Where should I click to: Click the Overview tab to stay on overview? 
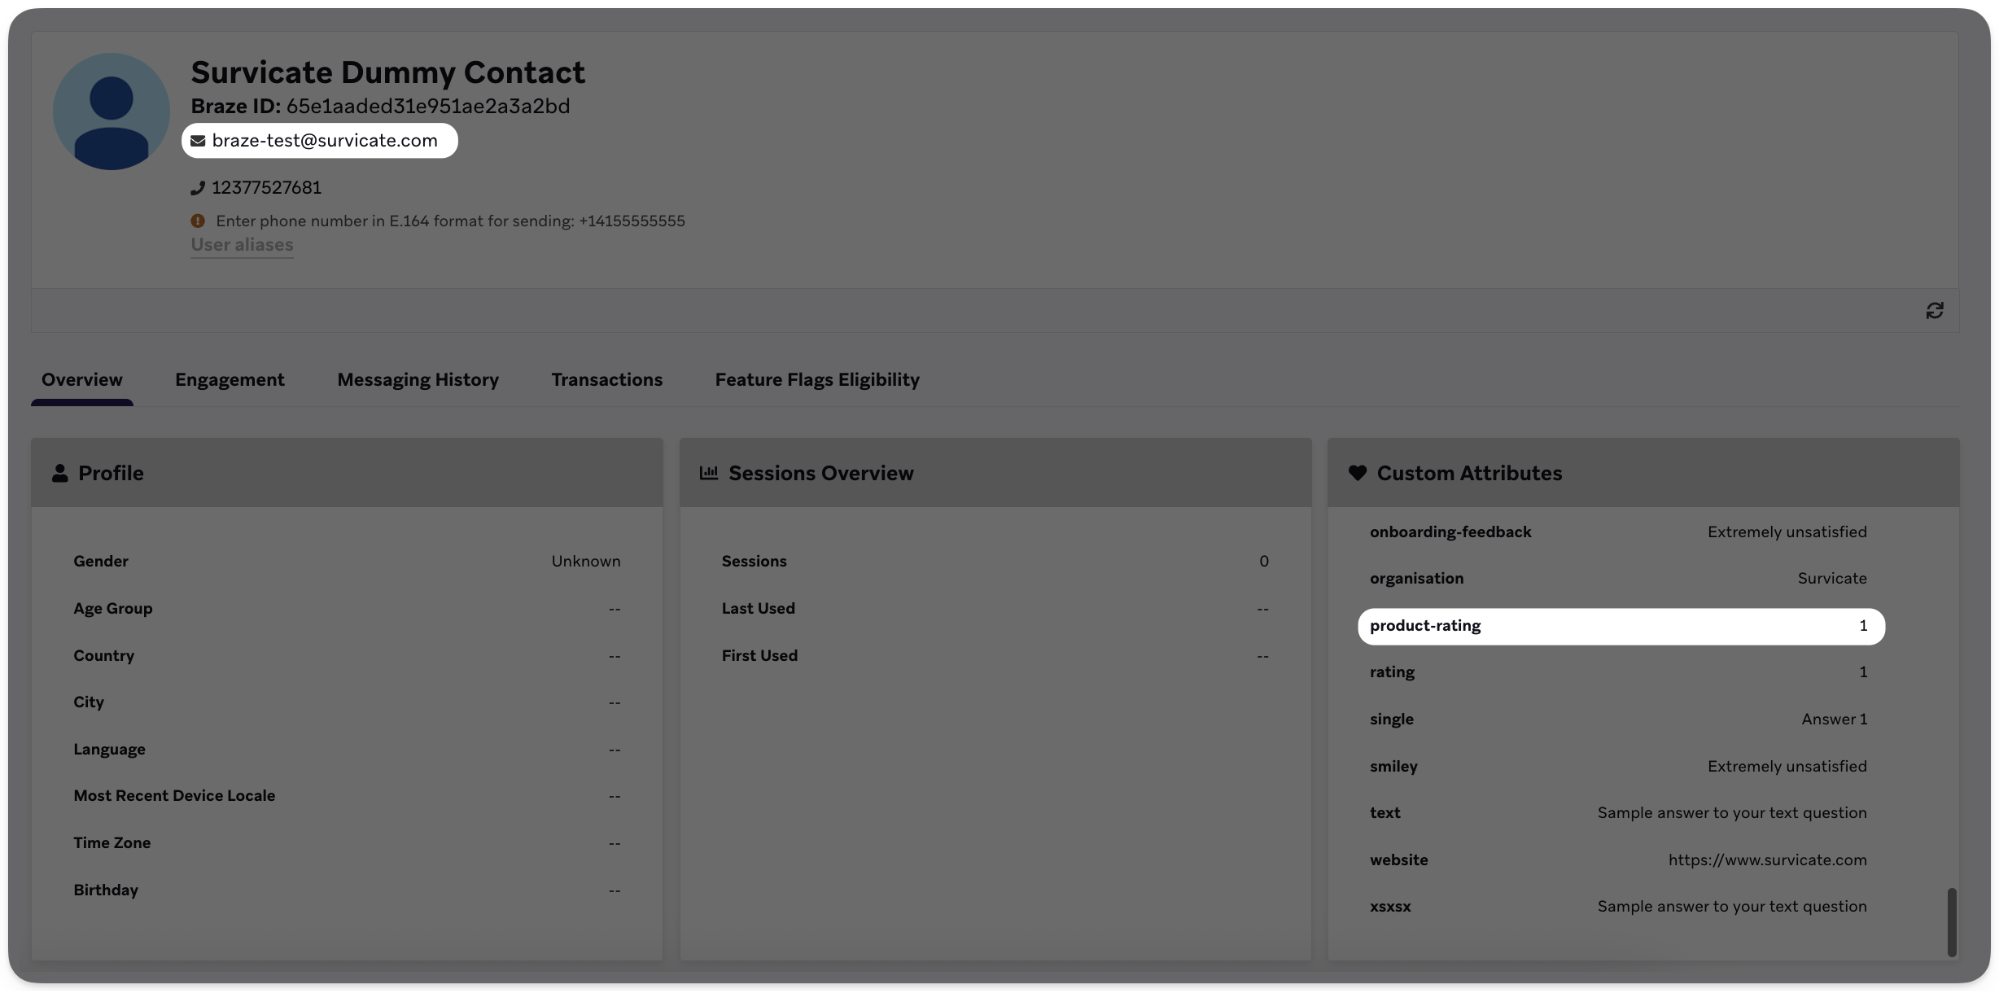[x=81, y=379]
